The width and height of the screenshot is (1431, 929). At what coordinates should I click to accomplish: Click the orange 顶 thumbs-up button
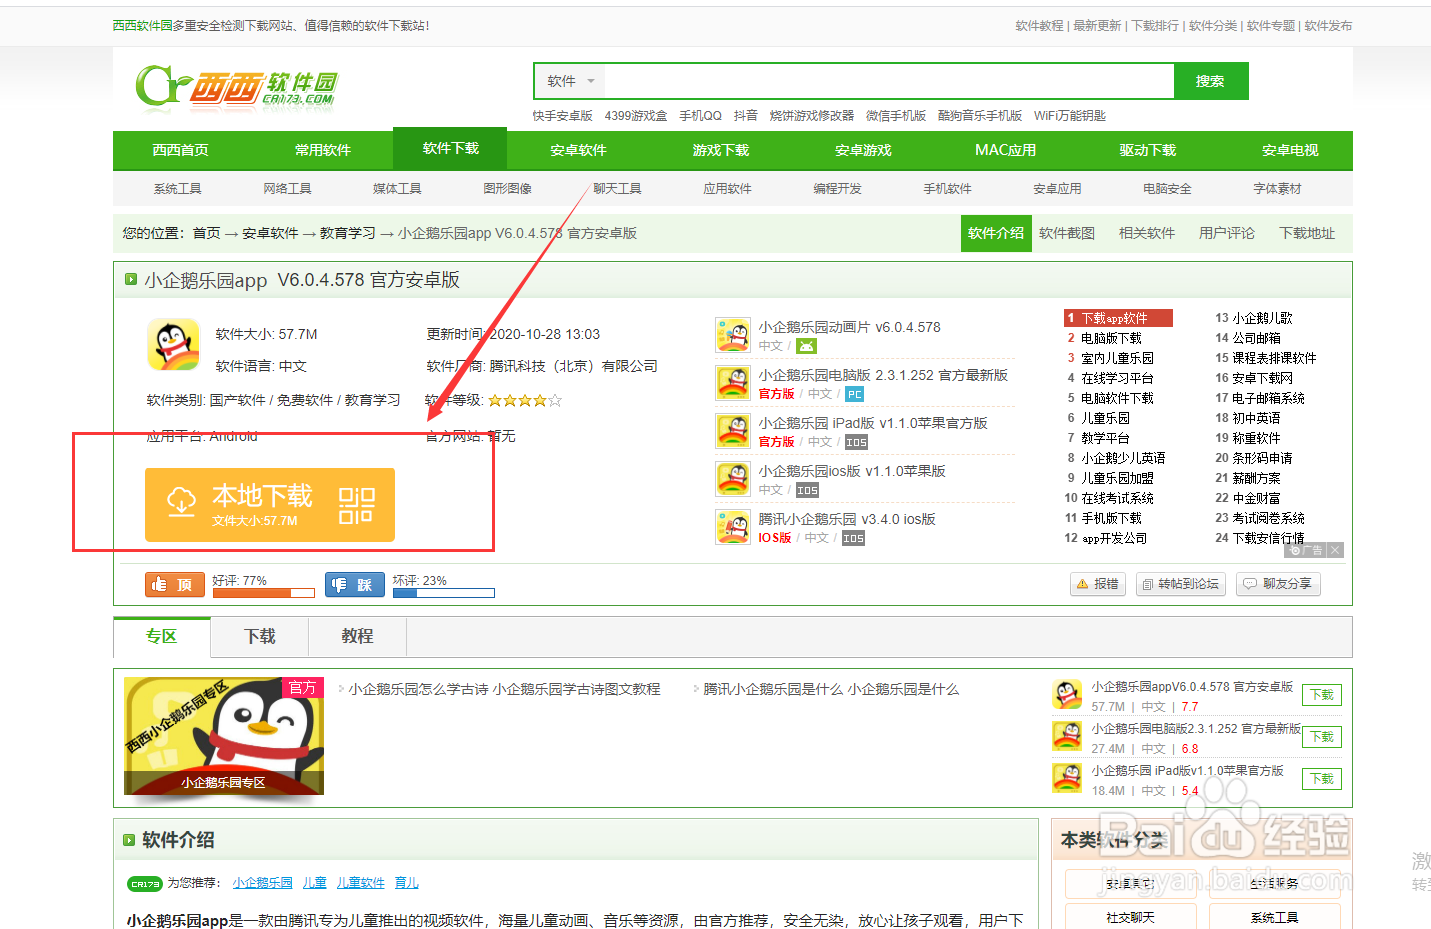click(x=175, y=584)
